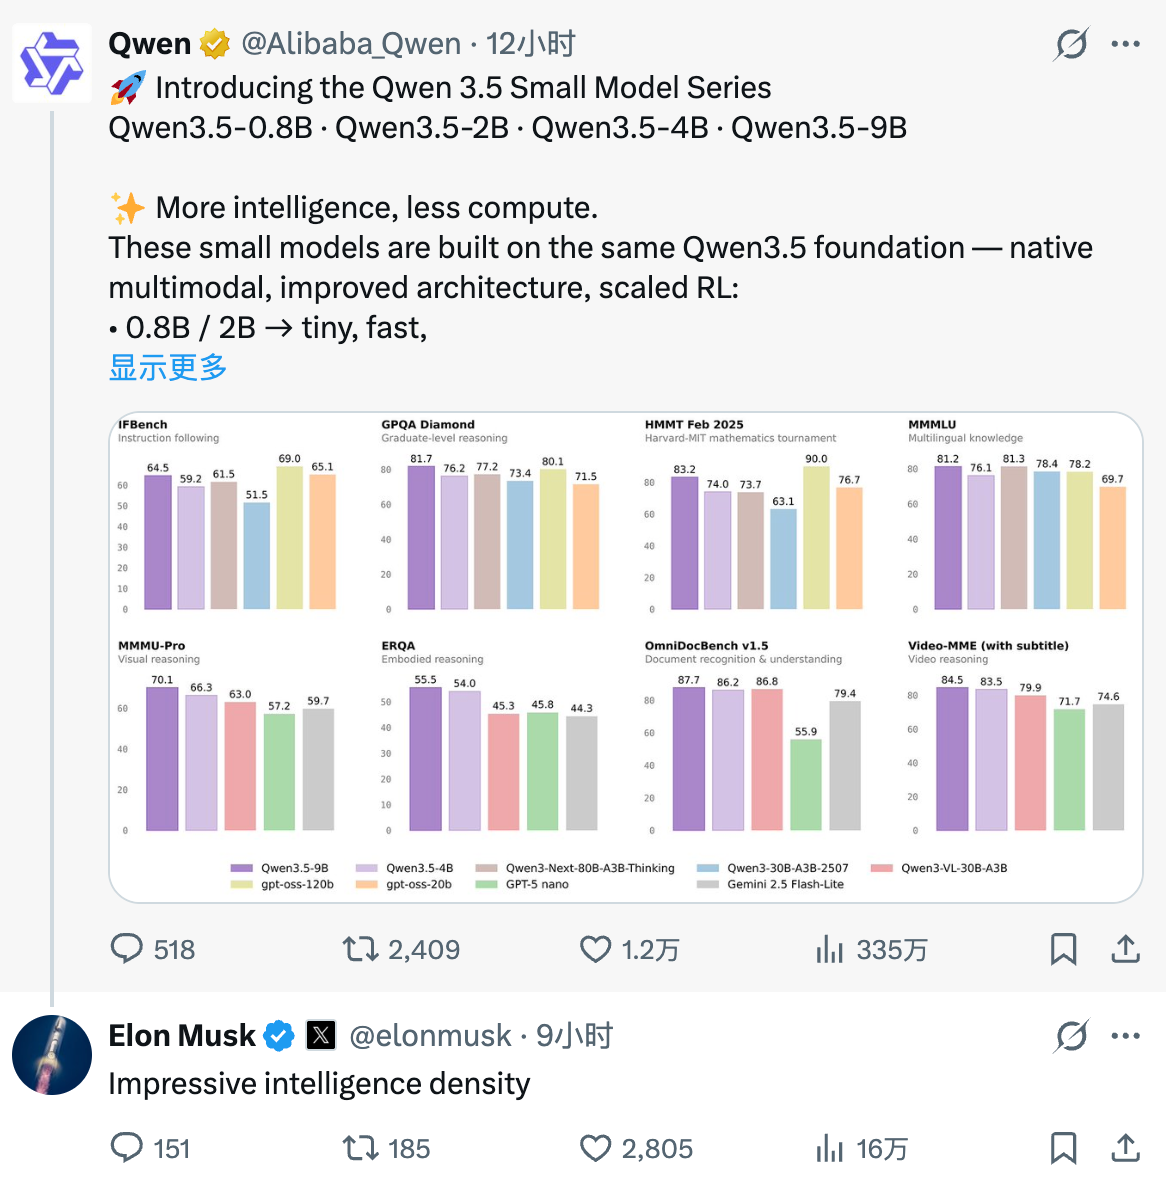Repost the Qwen announcement
This screenshot has height=1182, width=1166.
[x=358, y=949]
